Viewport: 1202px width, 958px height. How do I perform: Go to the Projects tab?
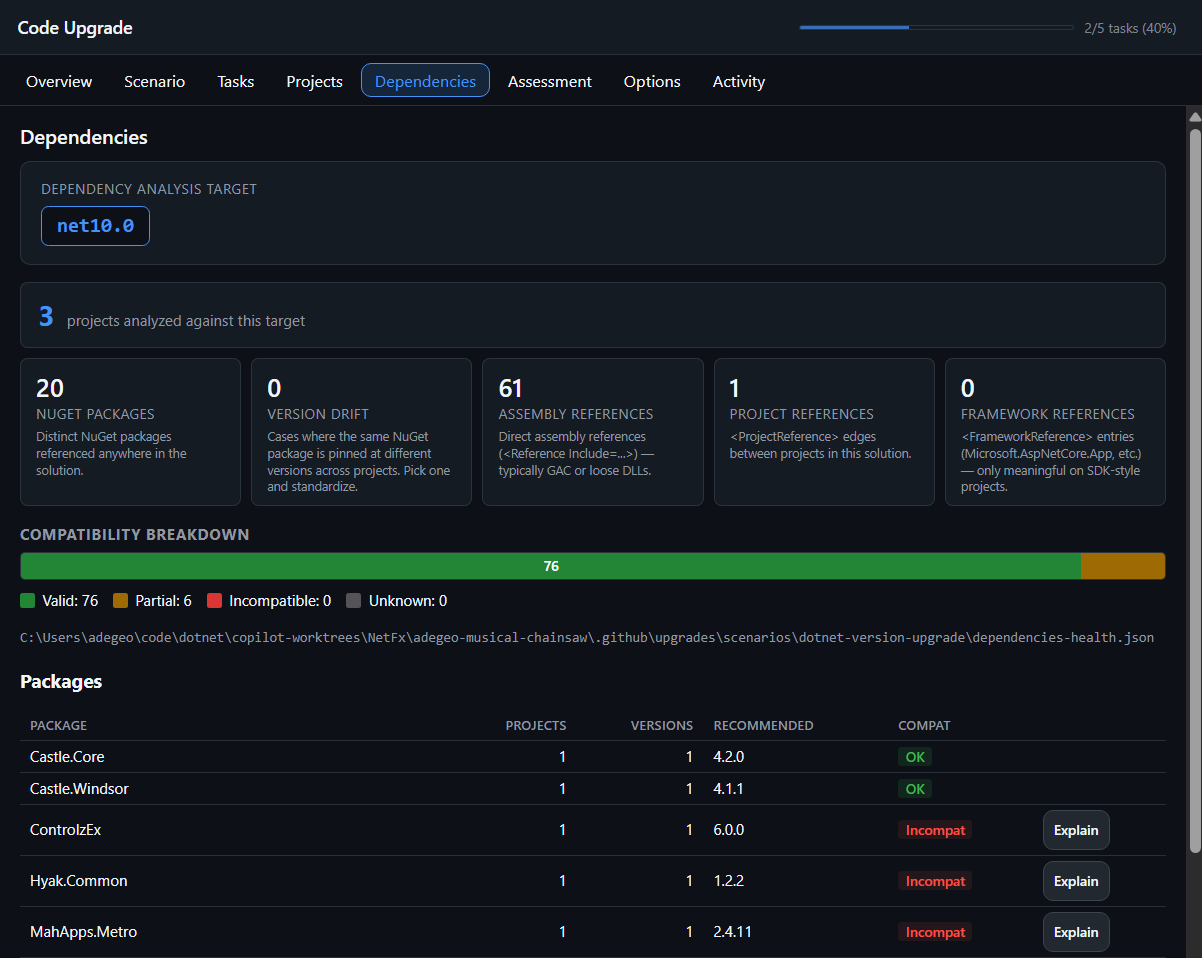314,82
